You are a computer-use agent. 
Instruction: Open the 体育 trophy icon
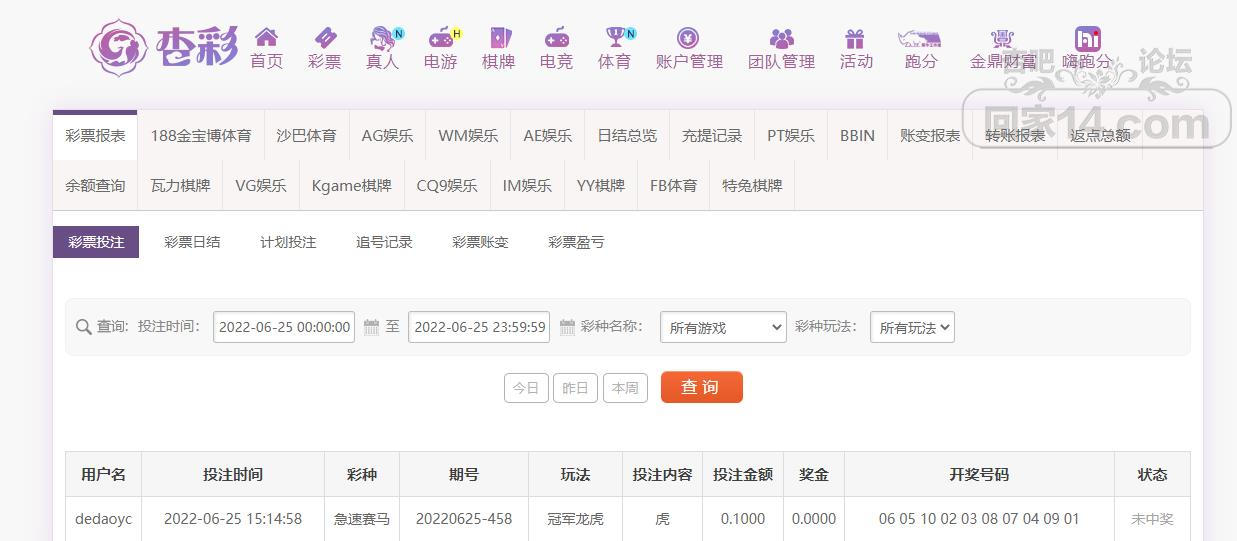pyautogui.click(x=615, y=37)
